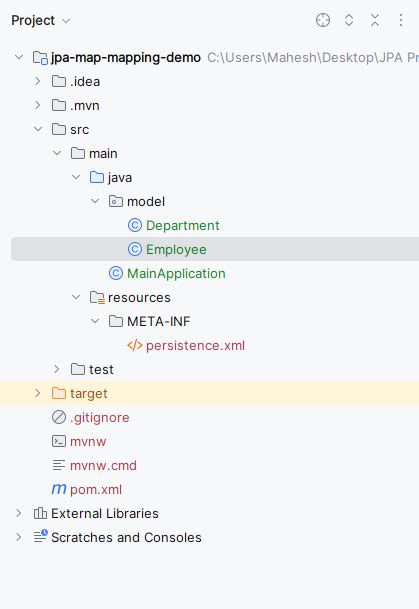The width and height of the screenshot is (419, 609).
Task: Click the MainApplication class icon
Action: click(x=116, y=273)
